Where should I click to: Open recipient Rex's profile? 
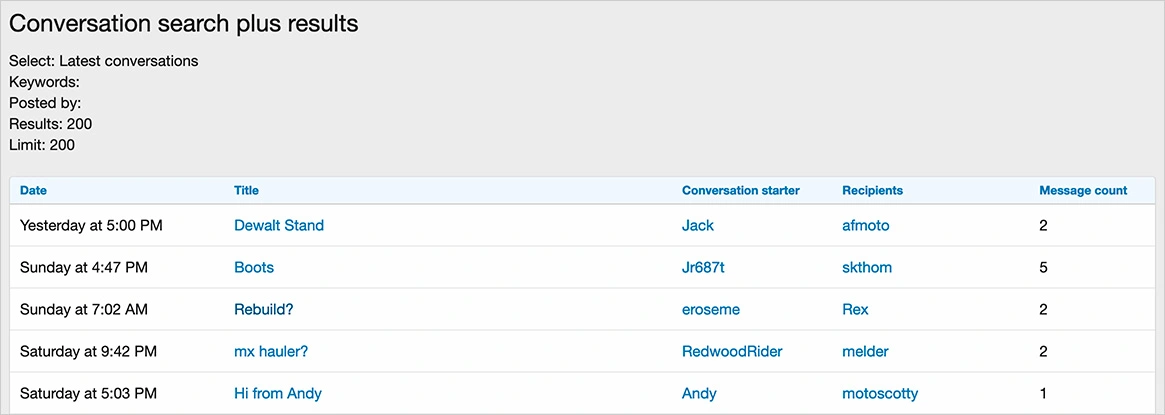click(856, 310)
